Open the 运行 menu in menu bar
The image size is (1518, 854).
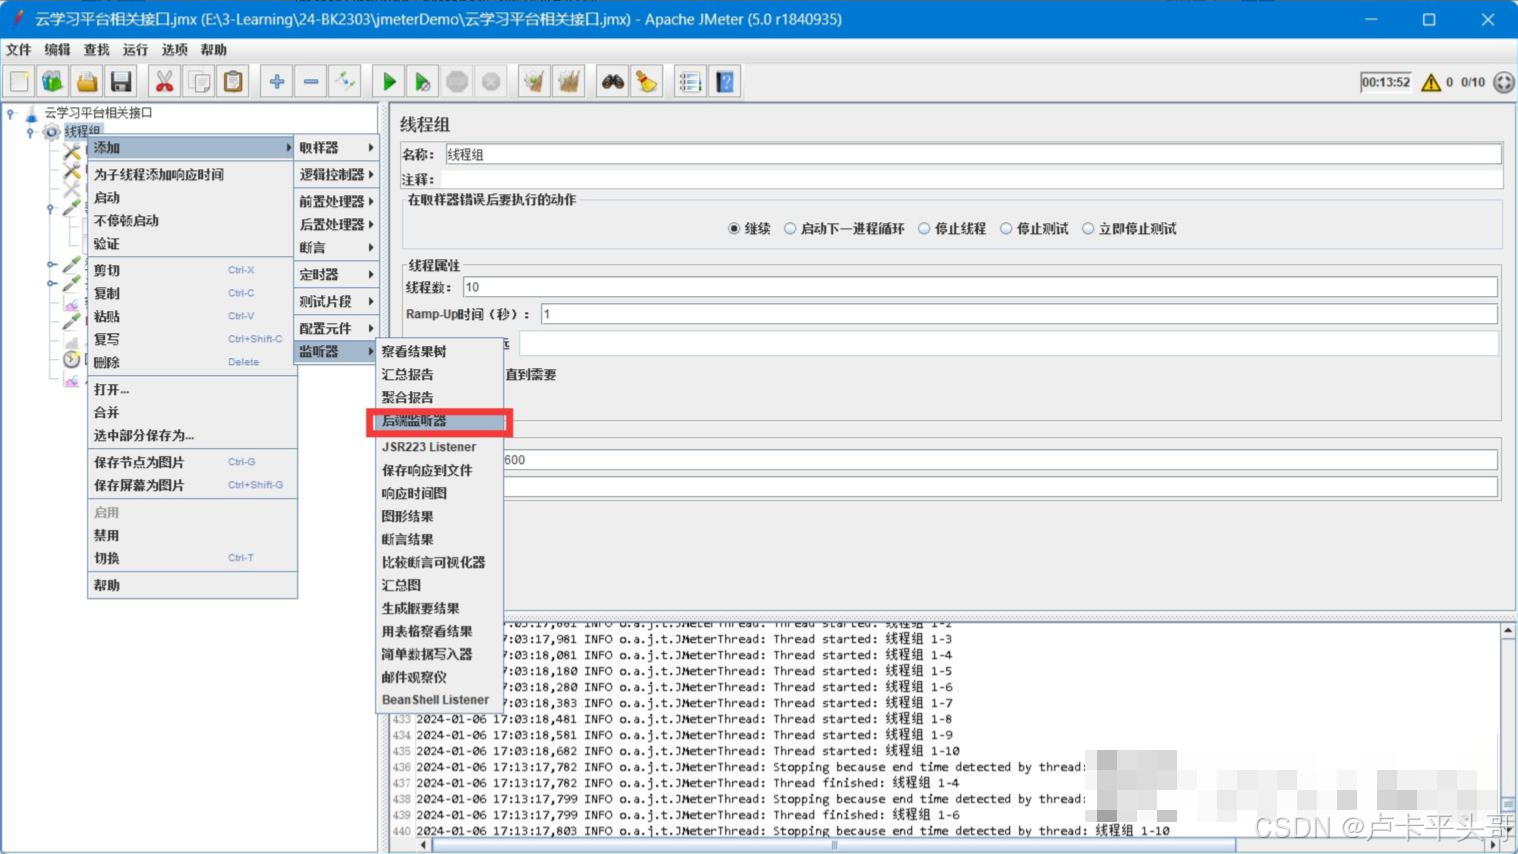[x=135, y=50]
